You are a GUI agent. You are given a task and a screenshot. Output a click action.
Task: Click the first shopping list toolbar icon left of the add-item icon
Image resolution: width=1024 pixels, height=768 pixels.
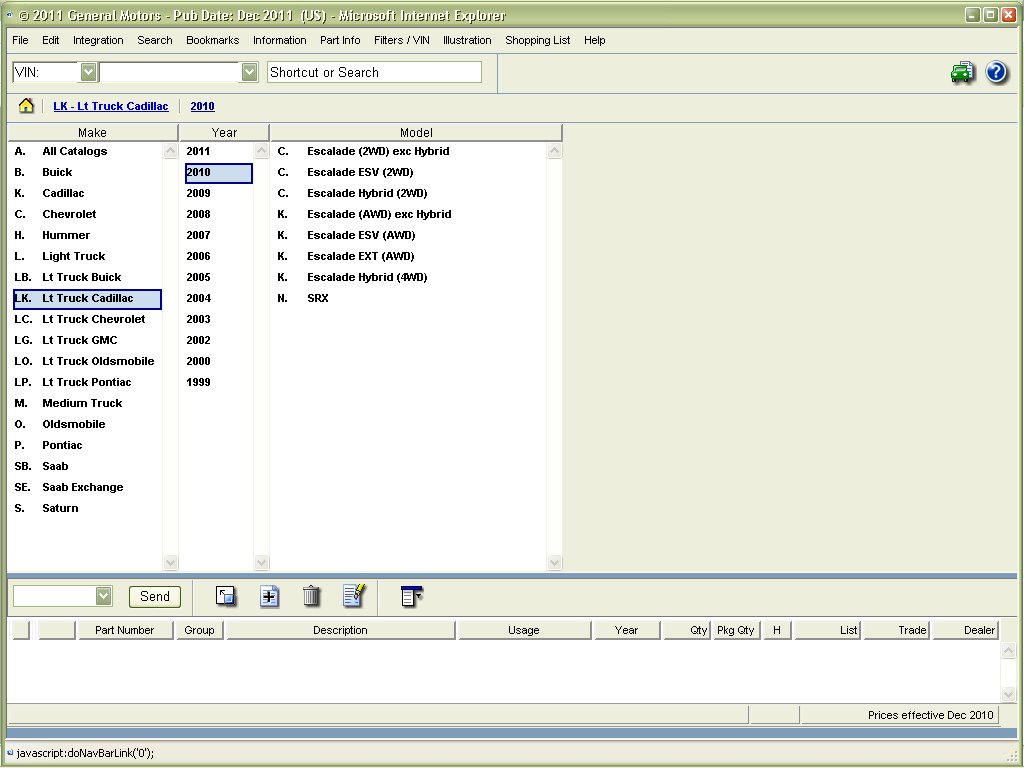pos(225,596)
